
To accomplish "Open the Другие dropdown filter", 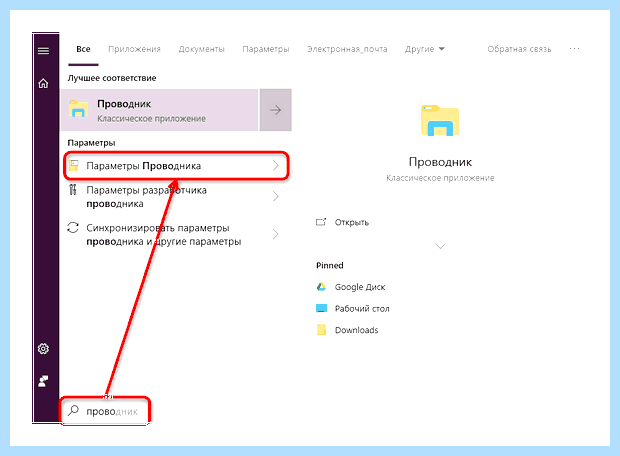I will click(x=425, y=49).
